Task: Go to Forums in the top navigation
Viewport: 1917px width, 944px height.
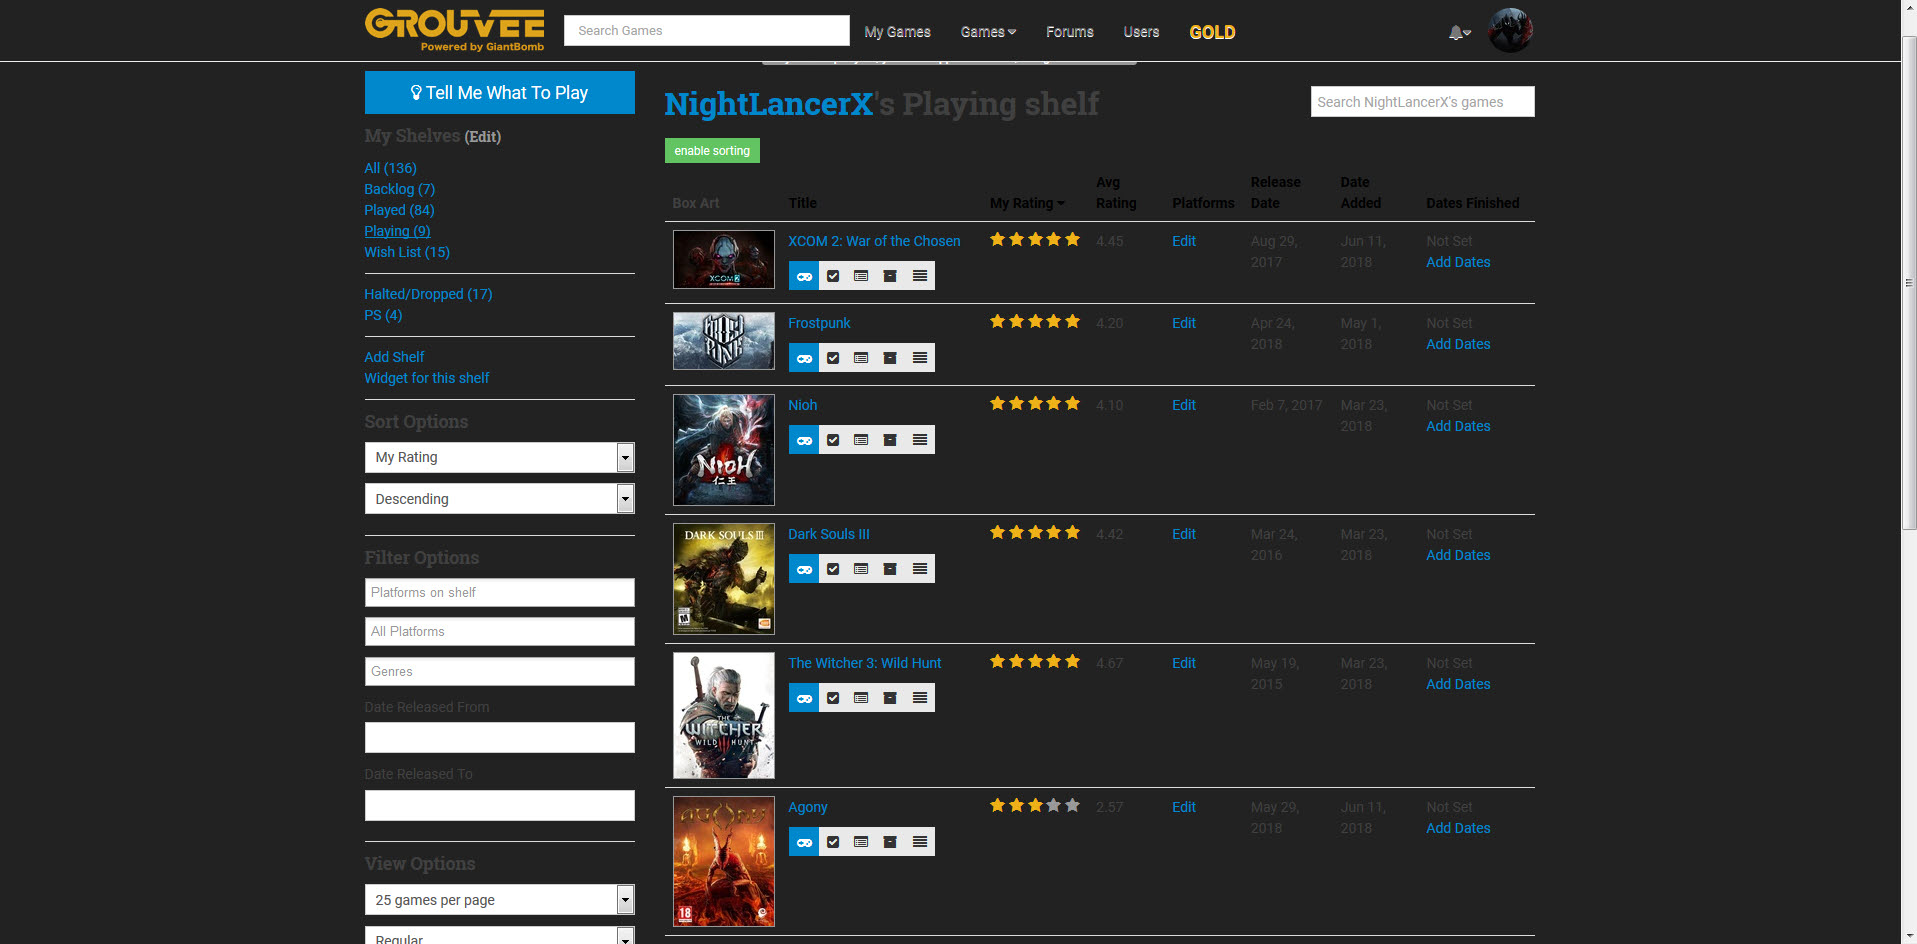Action: (x=1070, y=32)
